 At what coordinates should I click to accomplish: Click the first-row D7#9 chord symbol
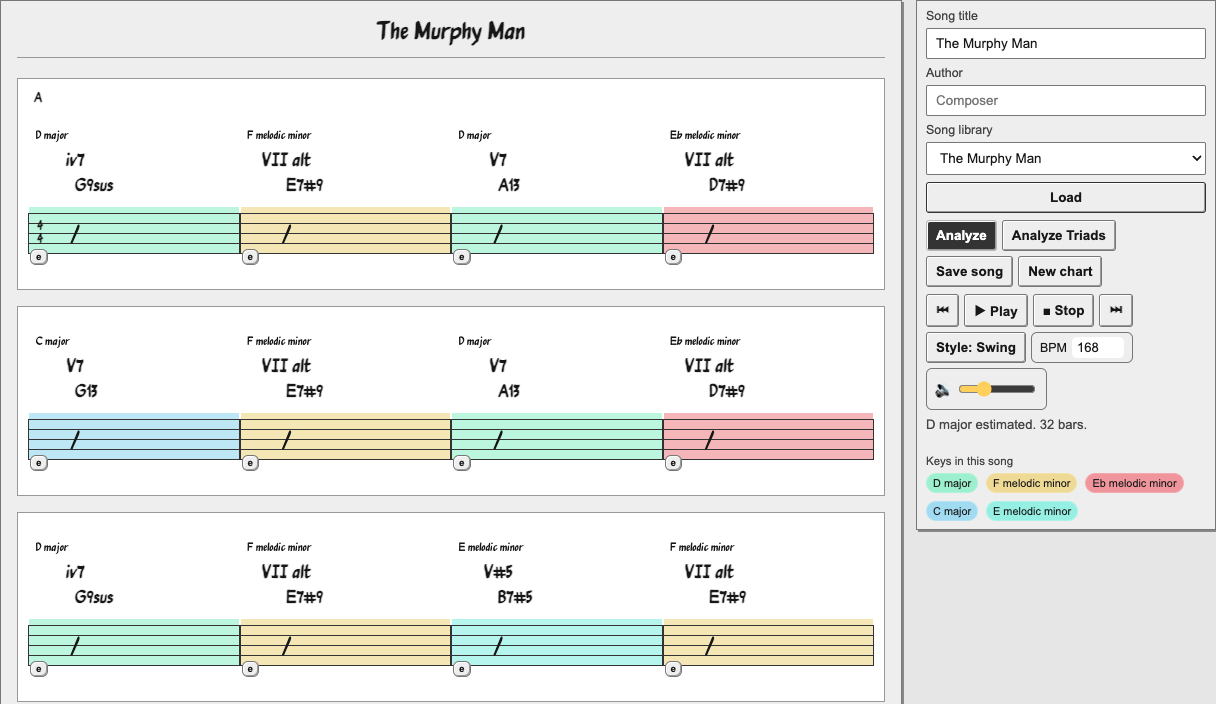[727, 185]
